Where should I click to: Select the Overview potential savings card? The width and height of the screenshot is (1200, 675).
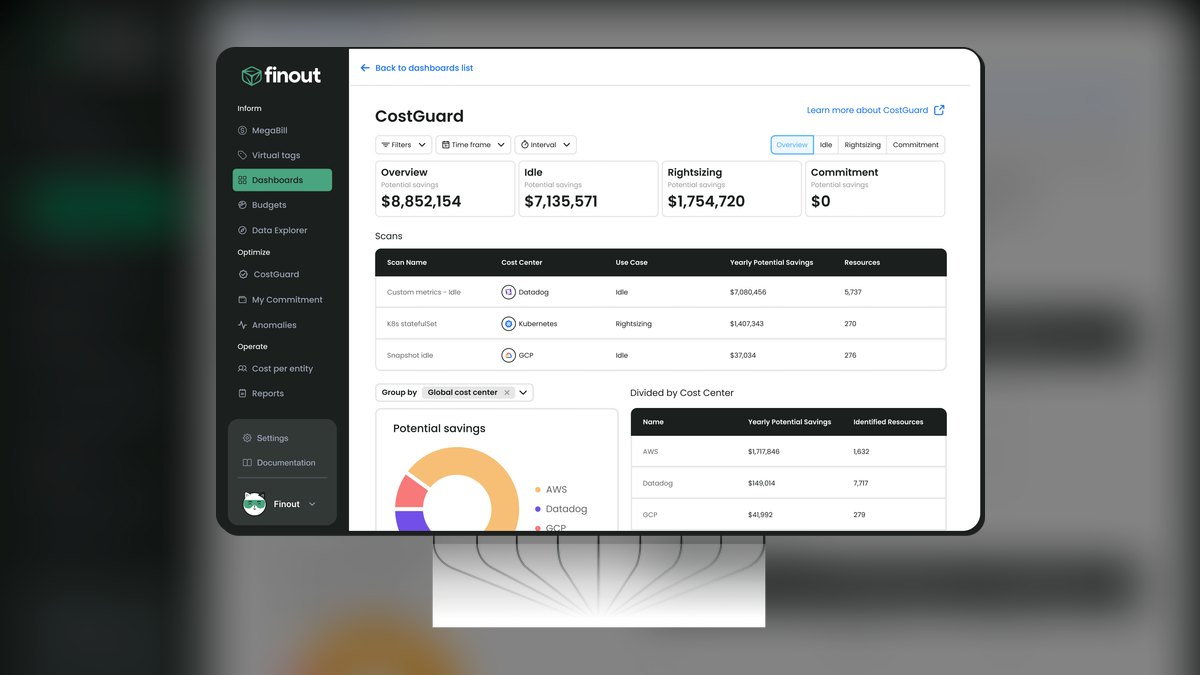(x=445, y=189)
